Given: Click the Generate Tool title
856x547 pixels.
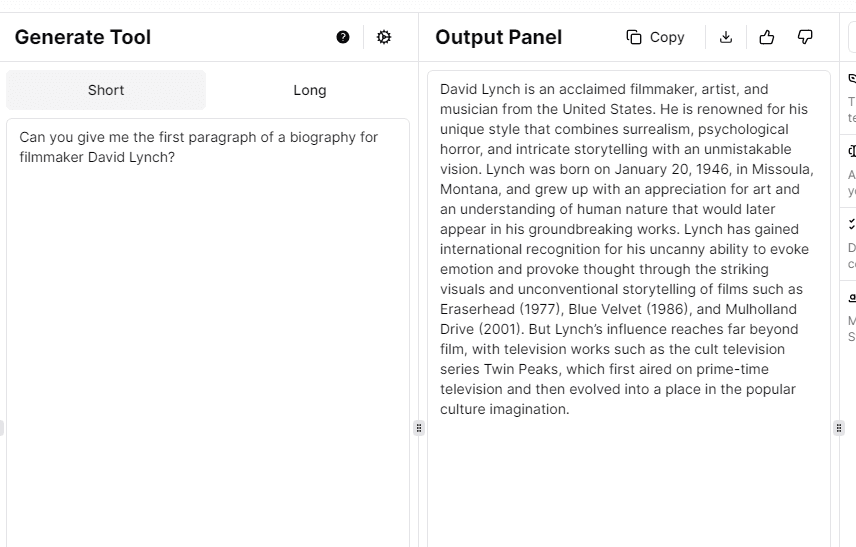Looking at the screenshot, I should [x=83, y=37].
